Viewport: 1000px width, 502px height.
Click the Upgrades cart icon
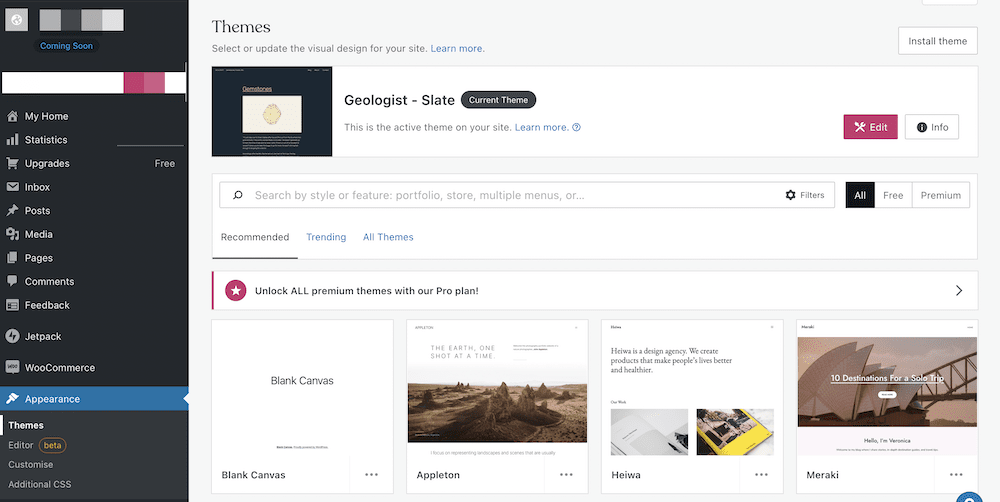point(12,163)
